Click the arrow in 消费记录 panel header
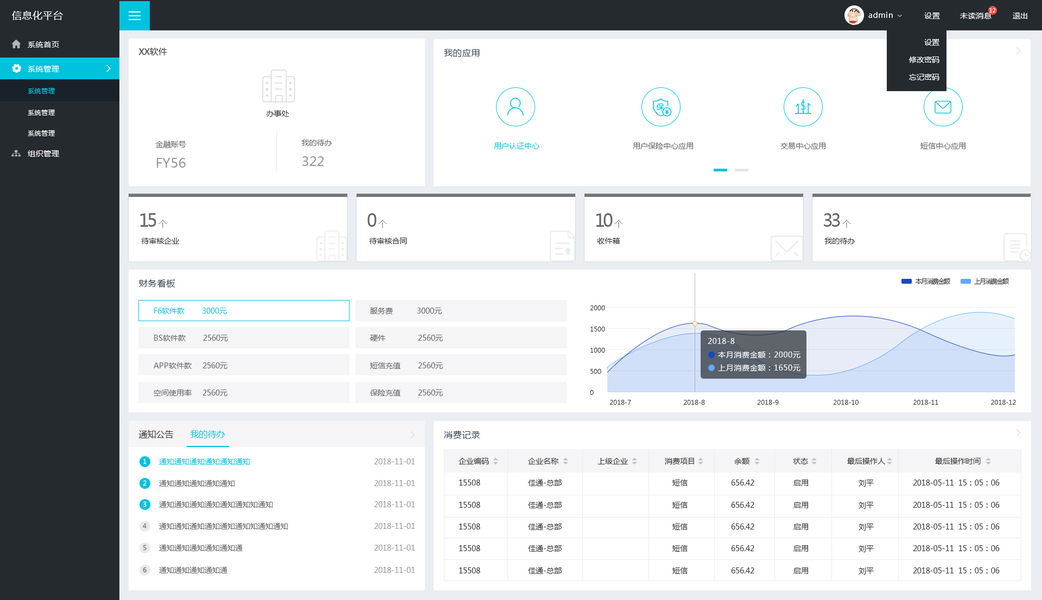The height and width of the screenshot is (600, 1042). pyautogui.click(x=1017, y=433)
